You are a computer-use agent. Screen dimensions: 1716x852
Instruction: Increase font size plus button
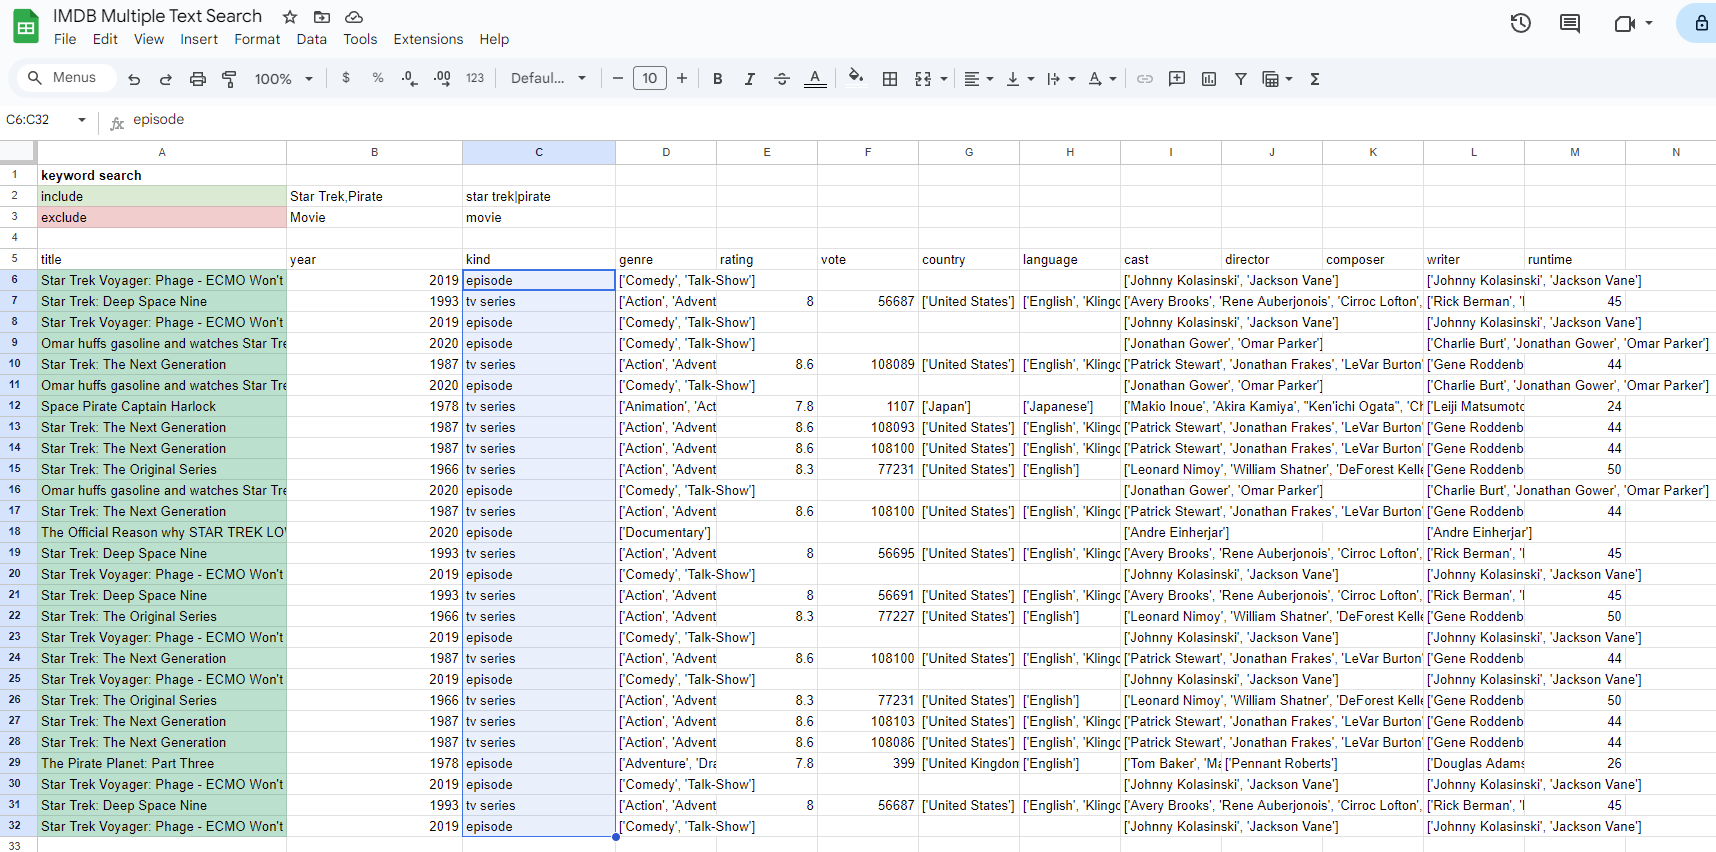[682, 78]
